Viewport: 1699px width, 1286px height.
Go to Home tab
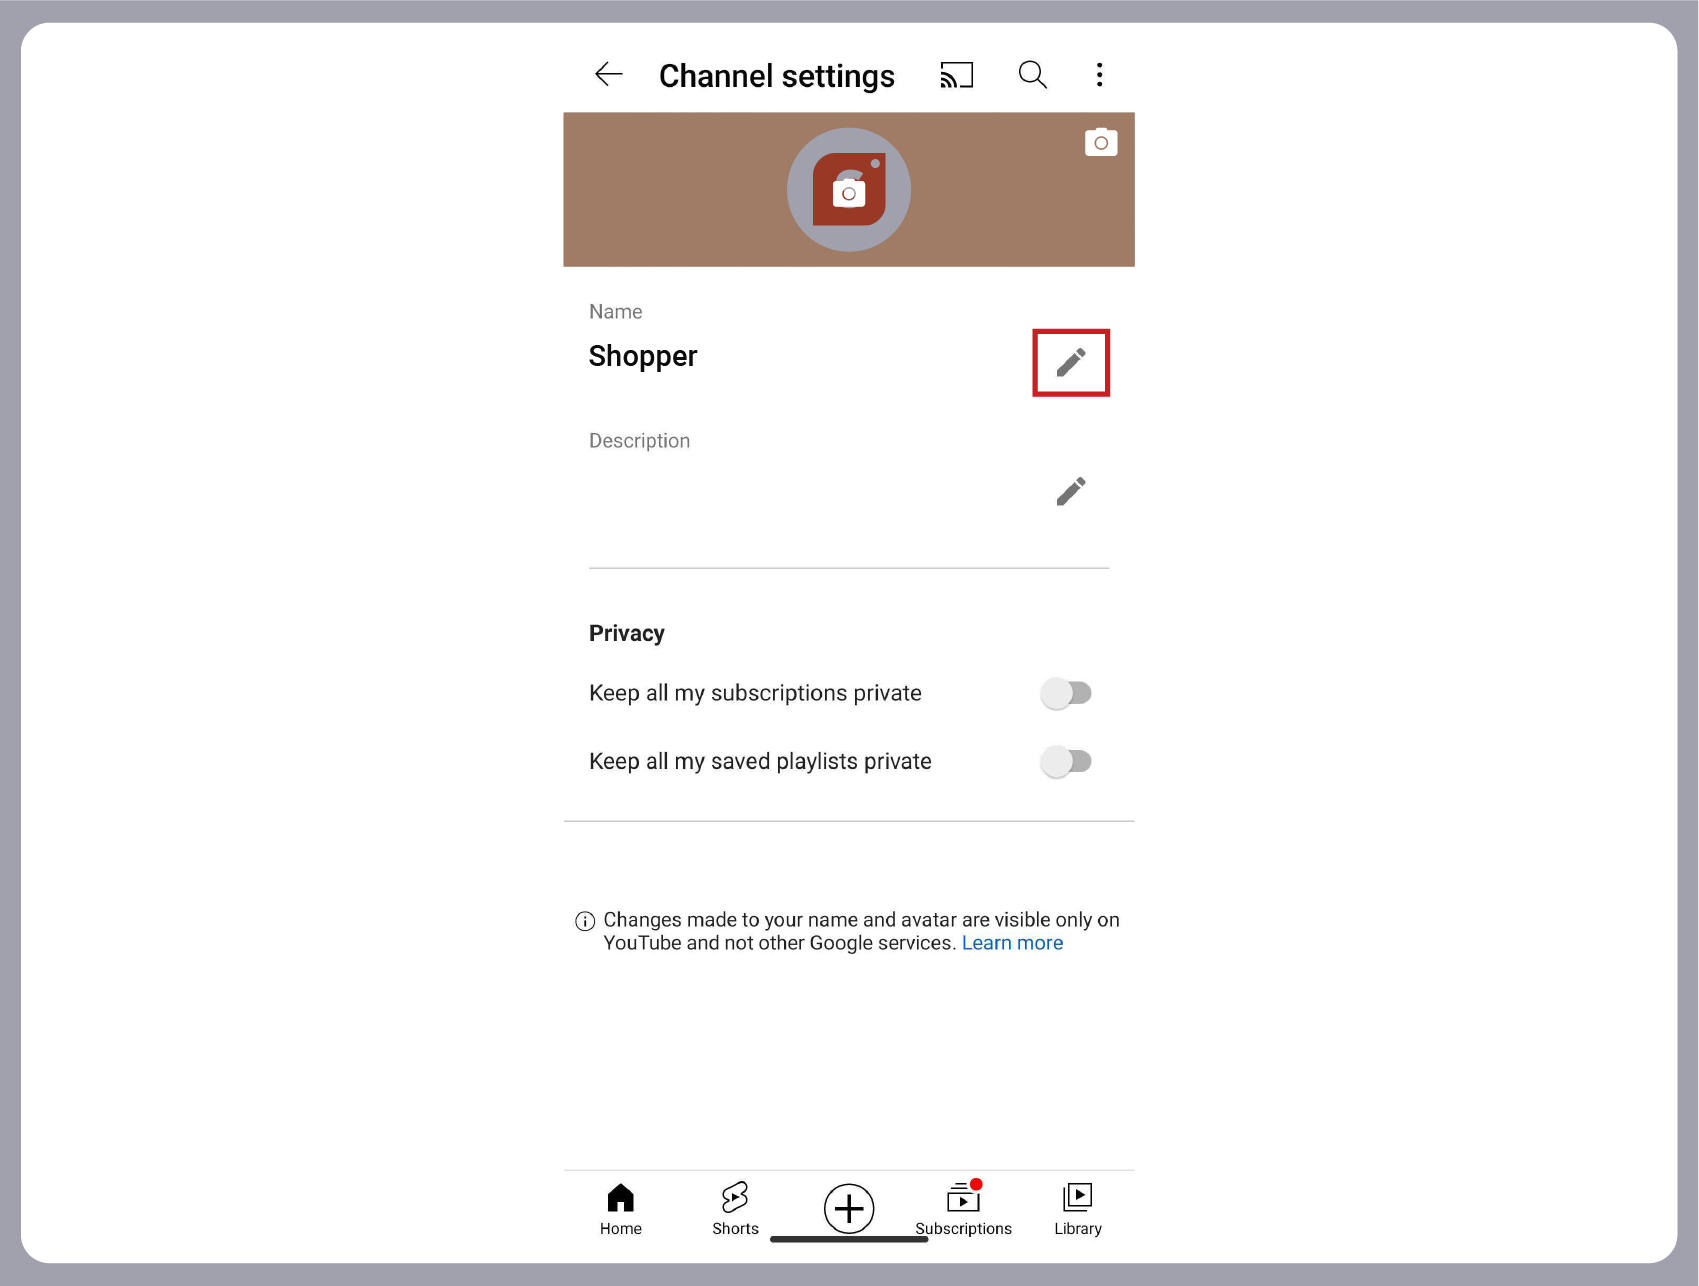[621, 1209]
